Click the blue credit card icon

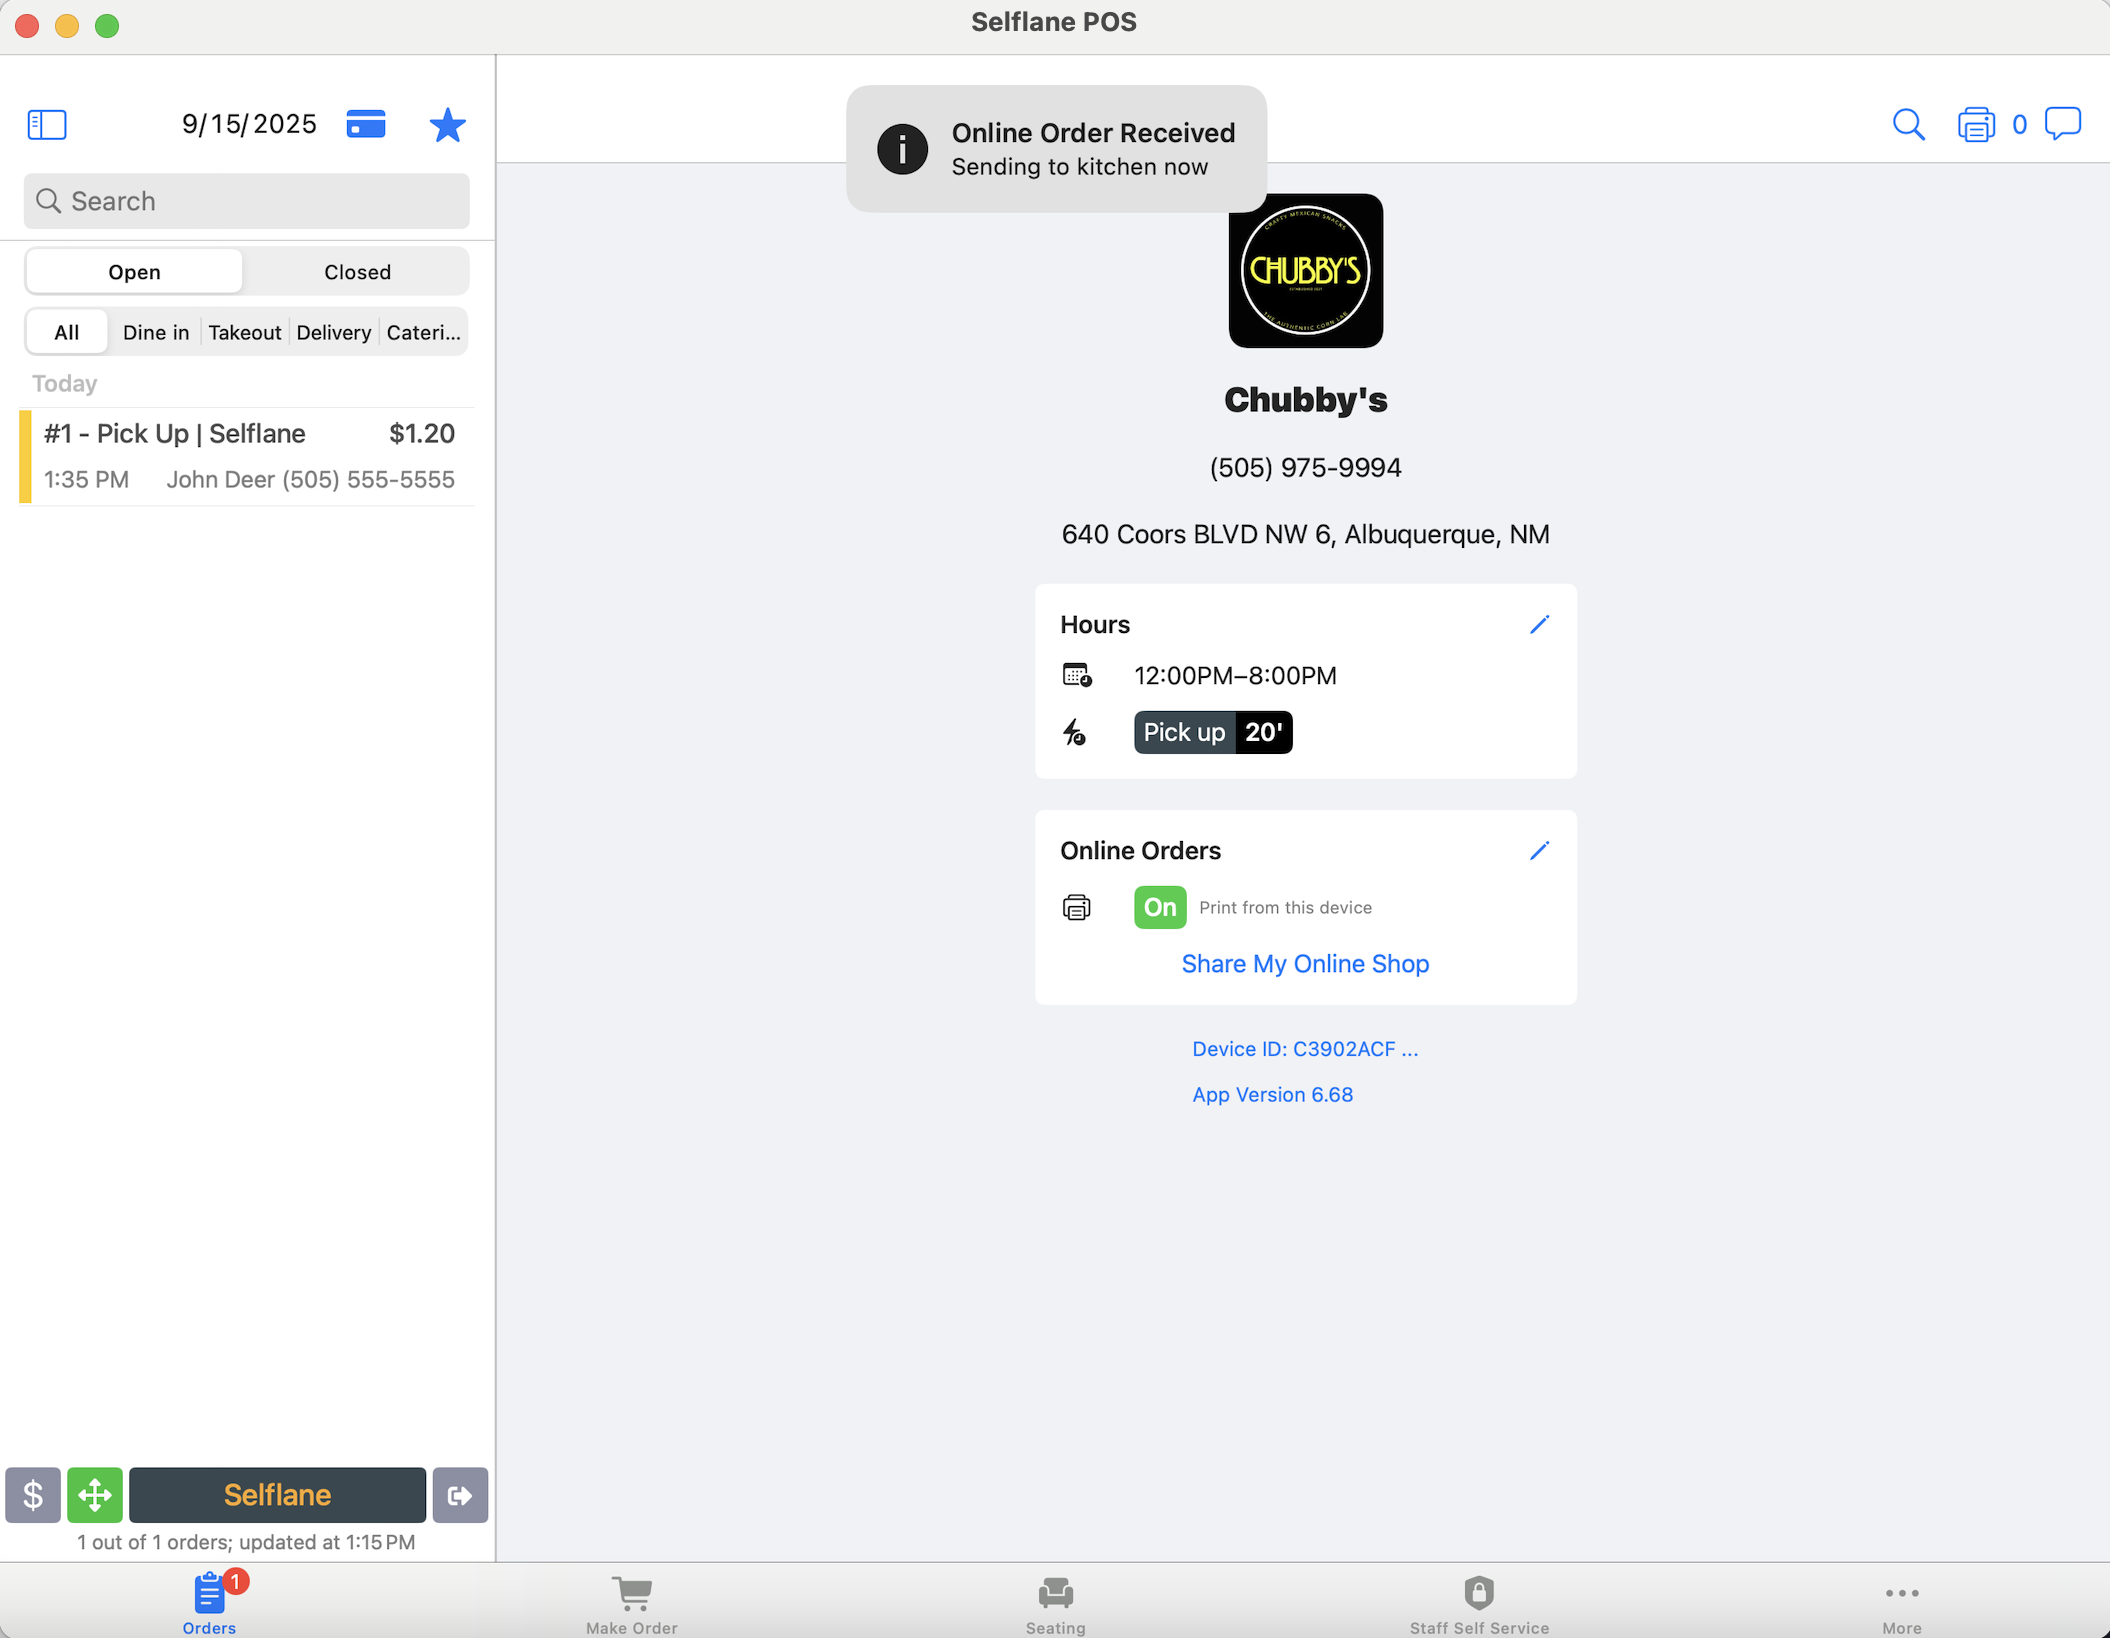point(366,124)
